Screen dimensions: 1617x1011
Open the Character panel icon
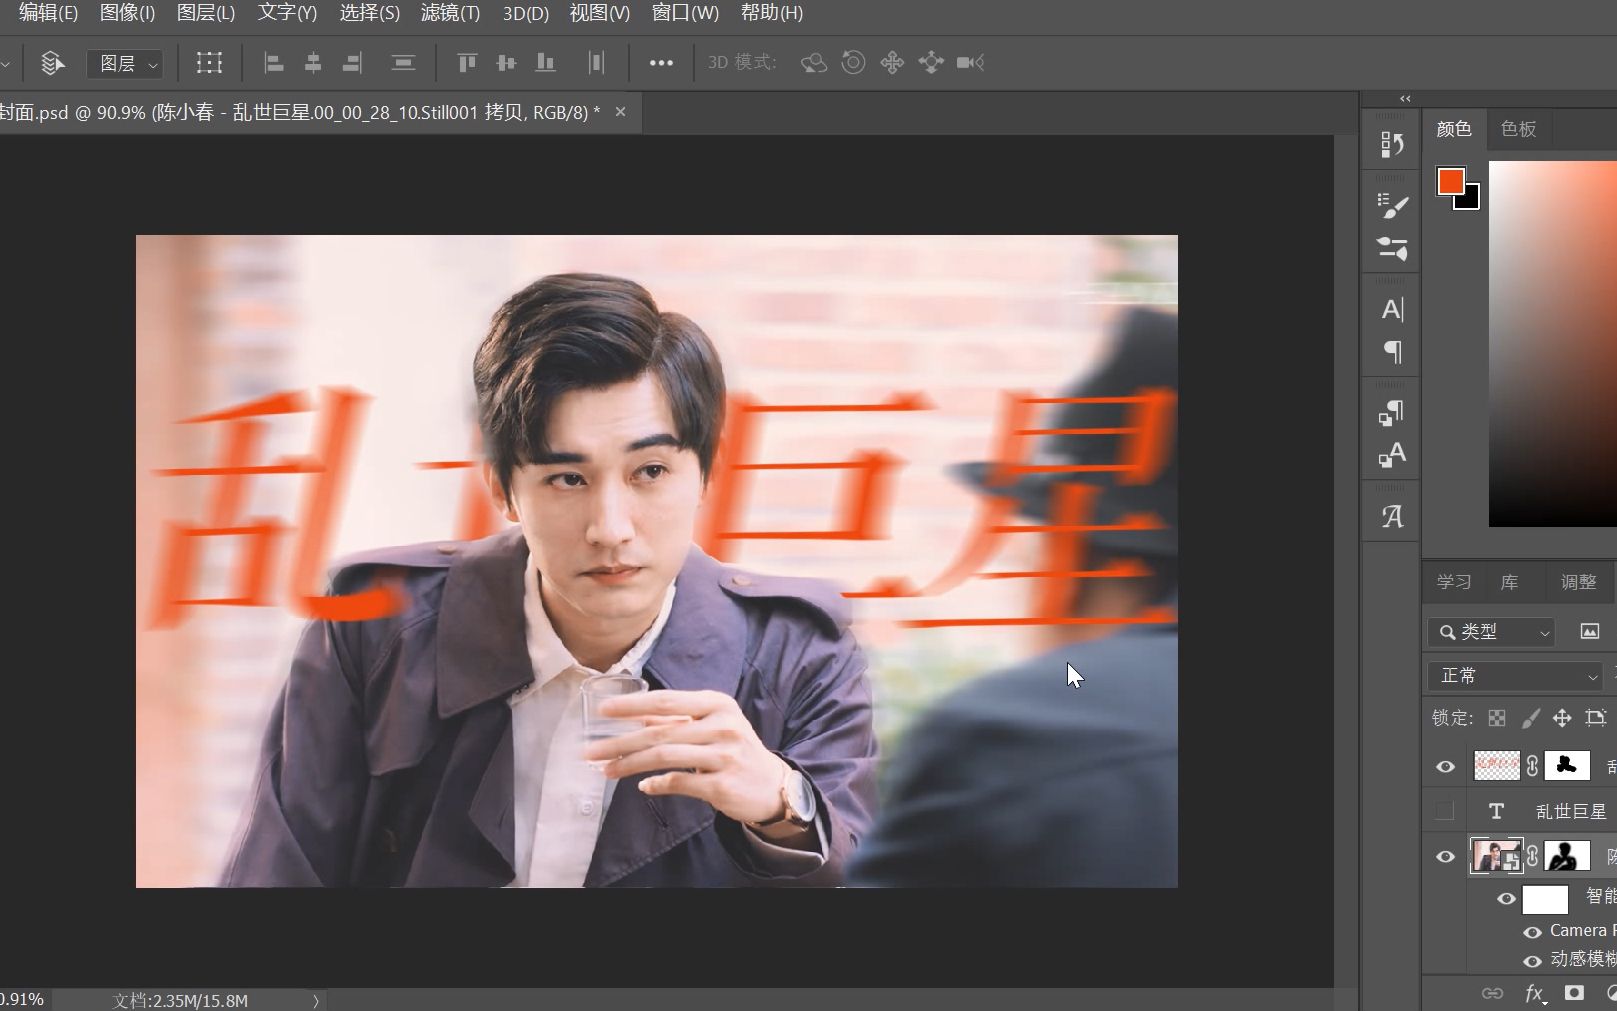click(1392, 309)
